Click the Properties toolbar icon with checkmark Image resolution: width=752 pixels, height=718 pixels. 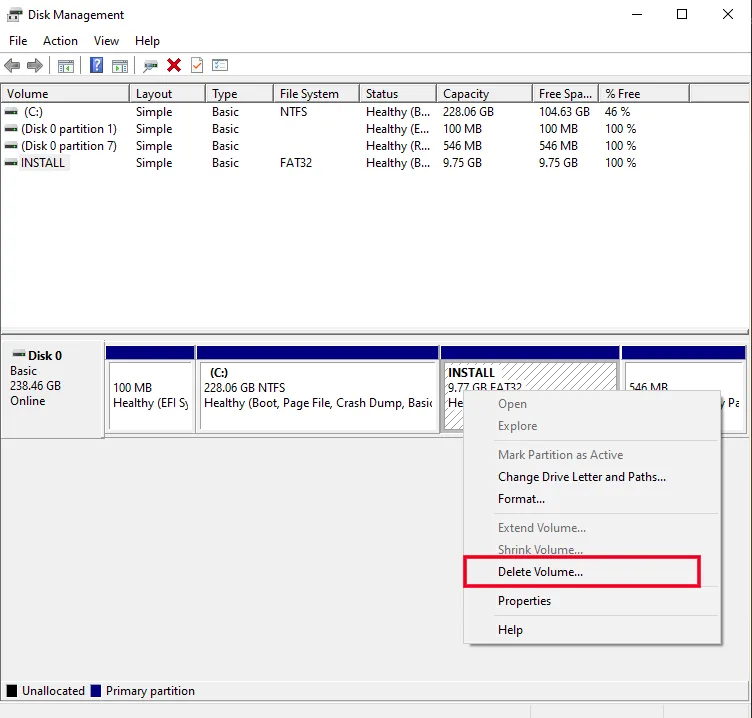(197, 66)
